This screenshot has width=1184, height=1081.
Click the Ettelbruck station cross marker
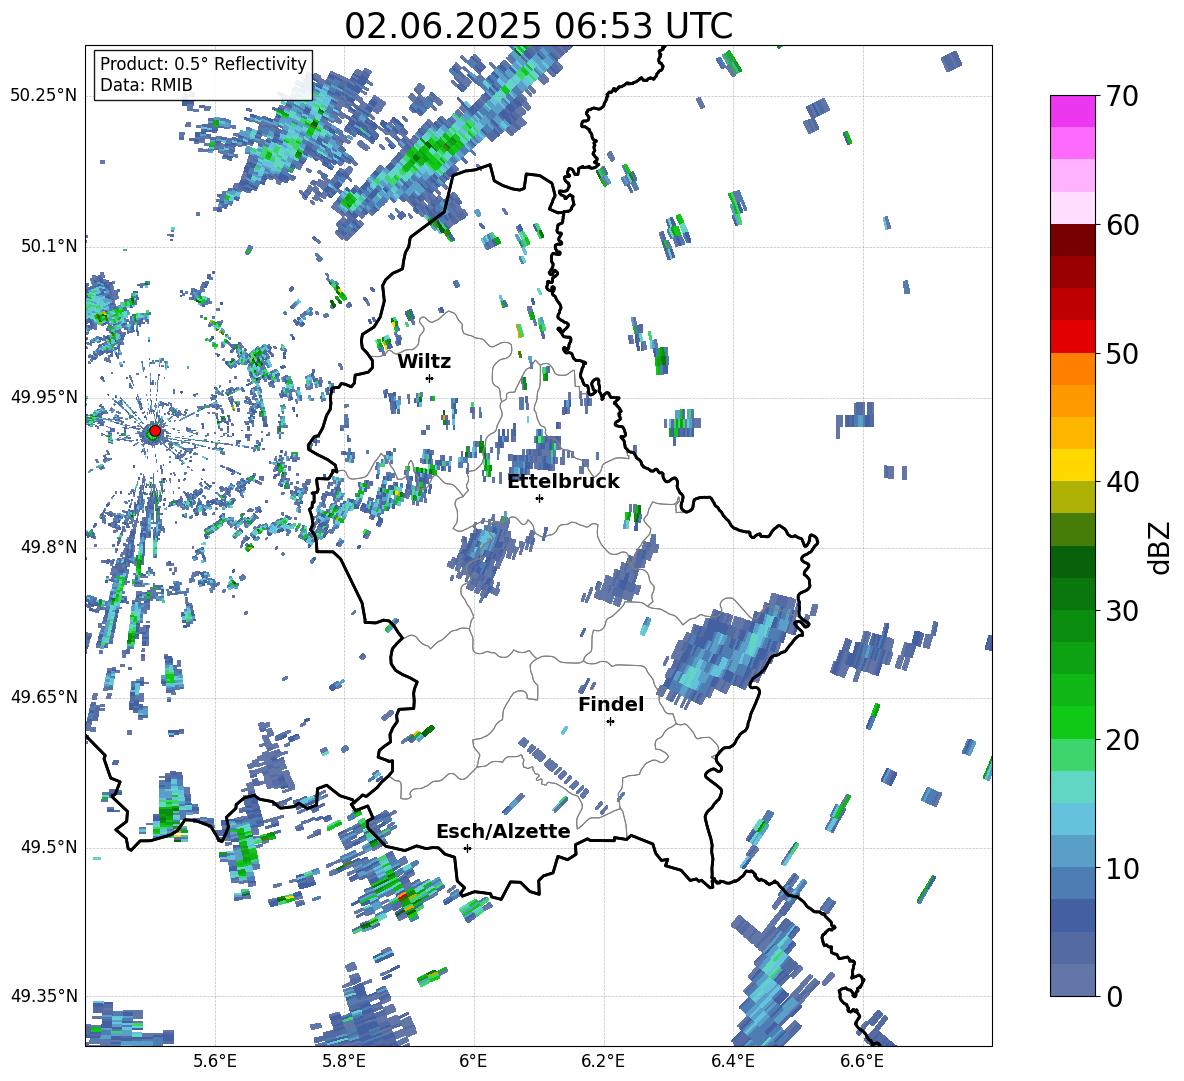pyautogui.click(x=539, y=498)
